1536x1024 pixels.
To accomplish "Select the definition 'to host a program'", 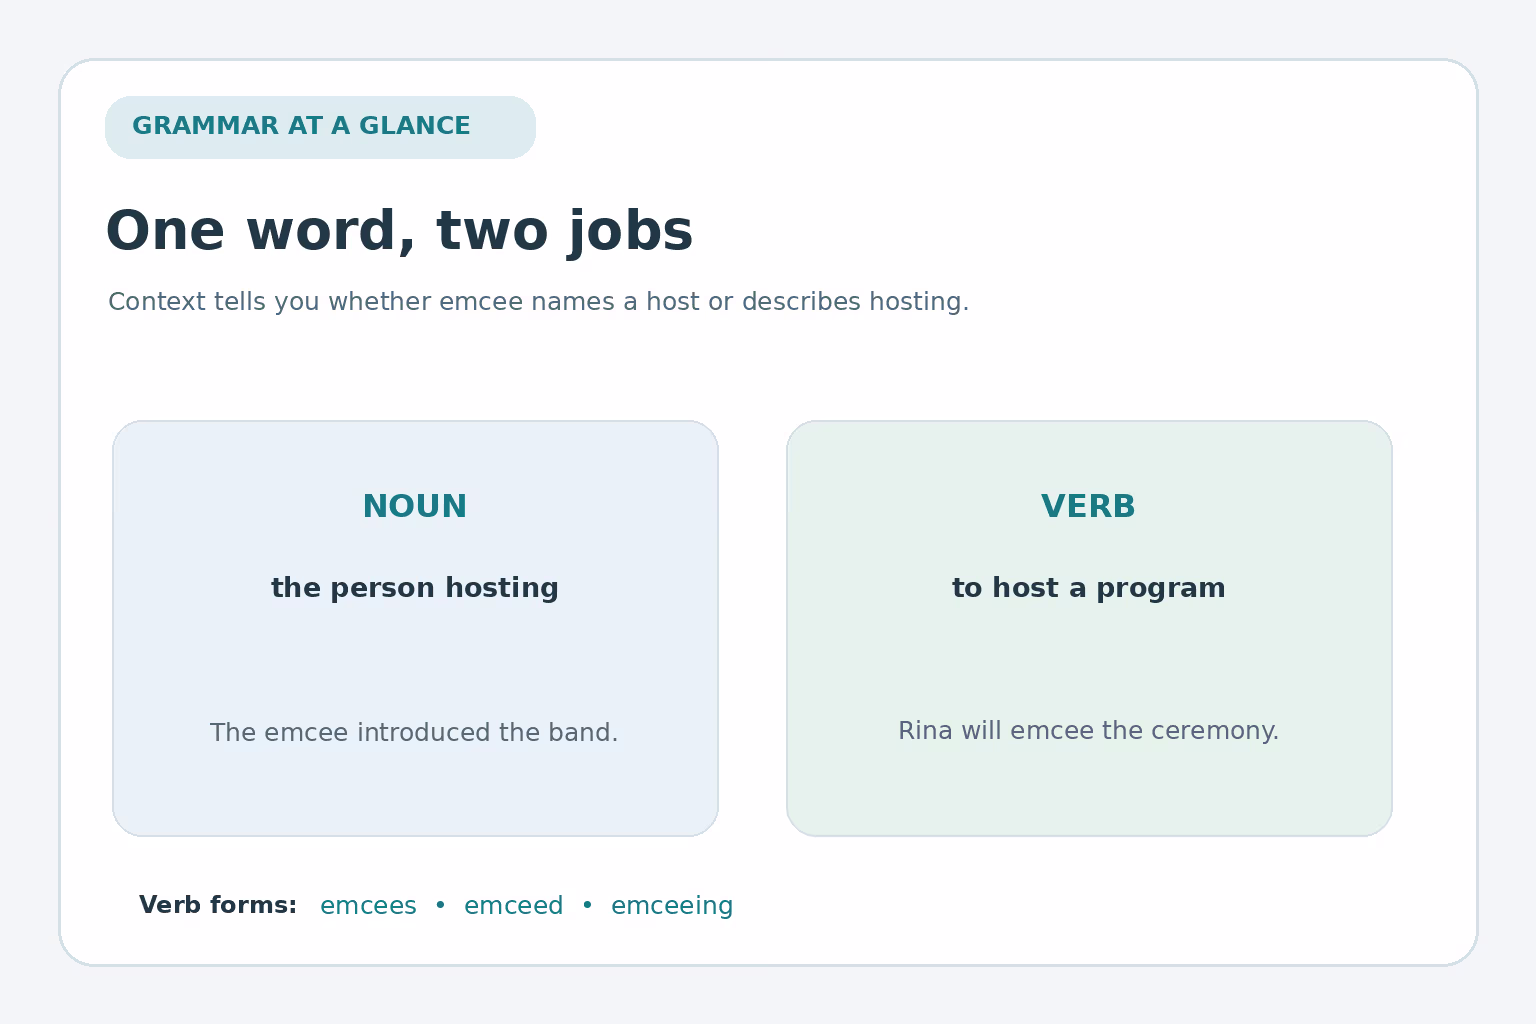I will click(x=1088, y=588).
